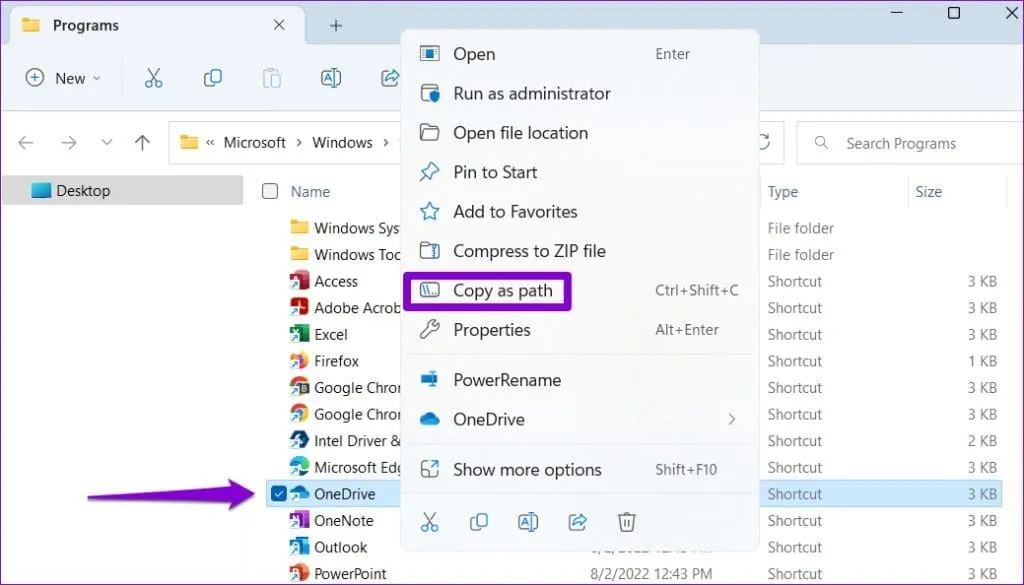The image size is (1024, 585).
Task: Select Copy as path menu item
Action: click(x=502, y=291)
